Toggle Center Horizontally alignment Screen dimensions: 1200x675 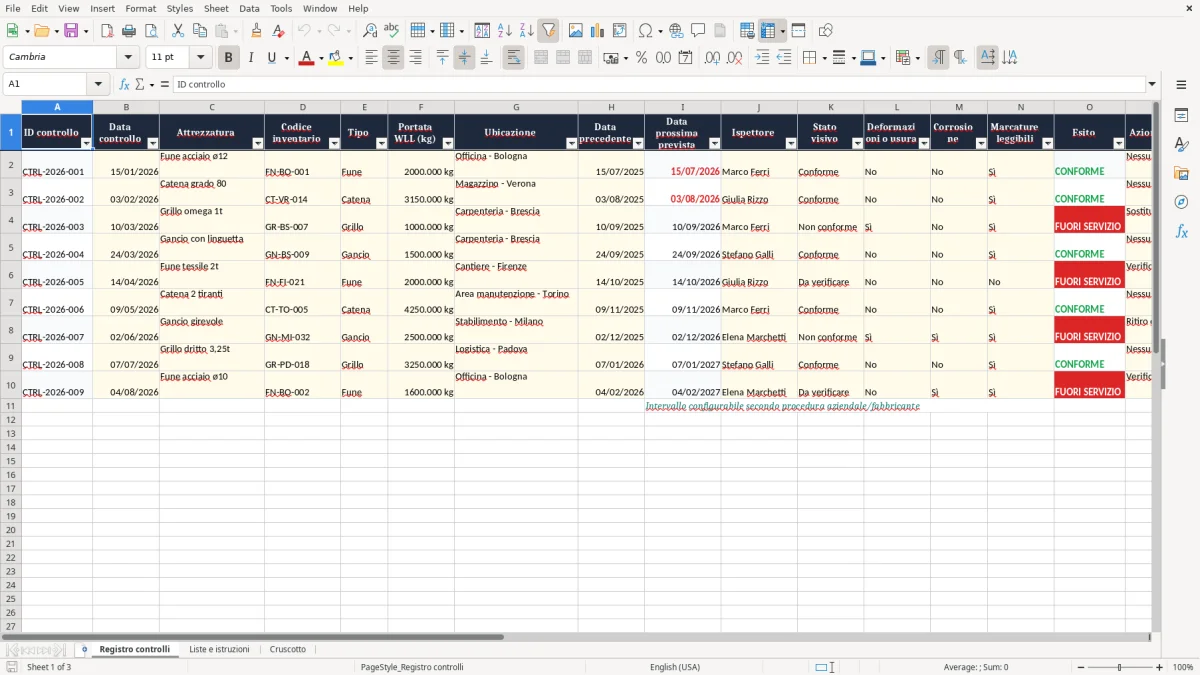click(393, 58)
